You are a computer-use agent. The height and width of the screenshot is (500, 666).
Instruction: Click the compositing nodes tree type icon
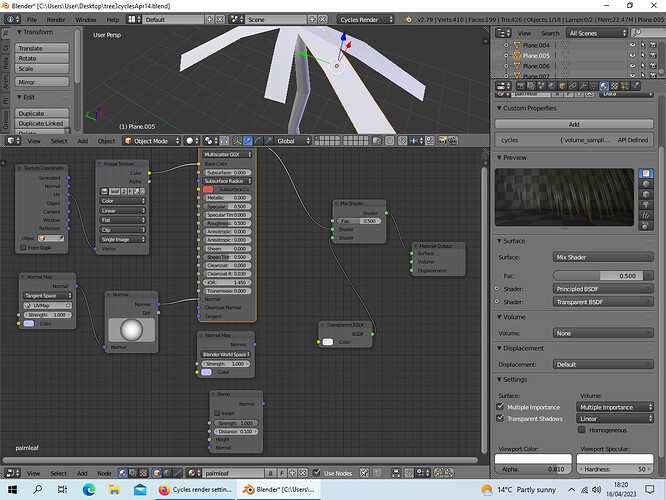click(x=133, y=473)
